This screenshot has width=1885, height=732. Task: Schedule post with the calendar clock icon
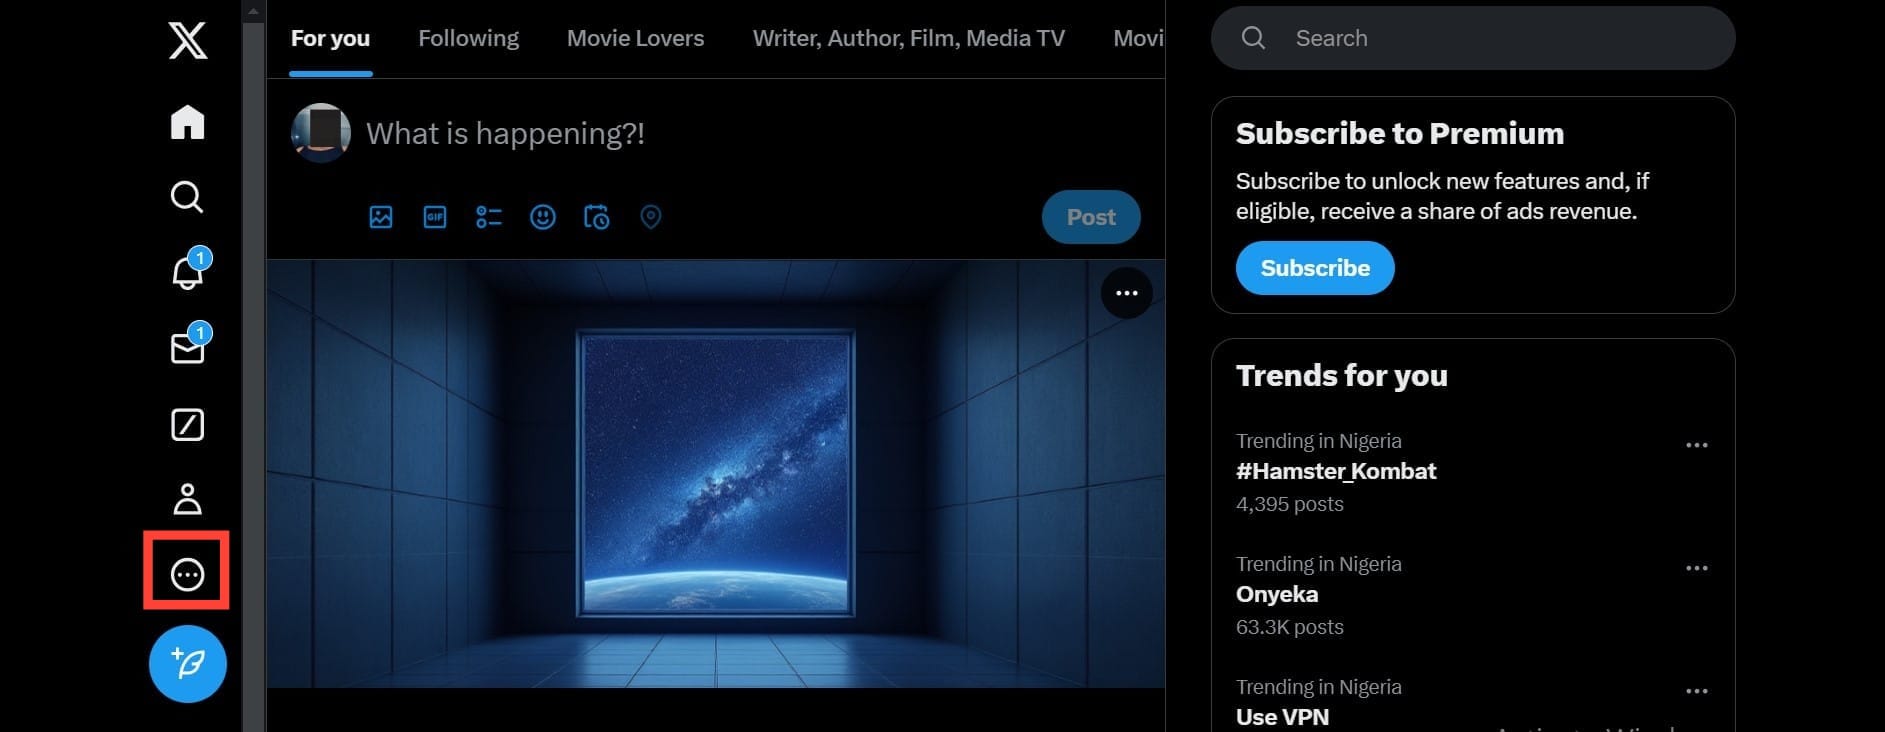[596, 217]
